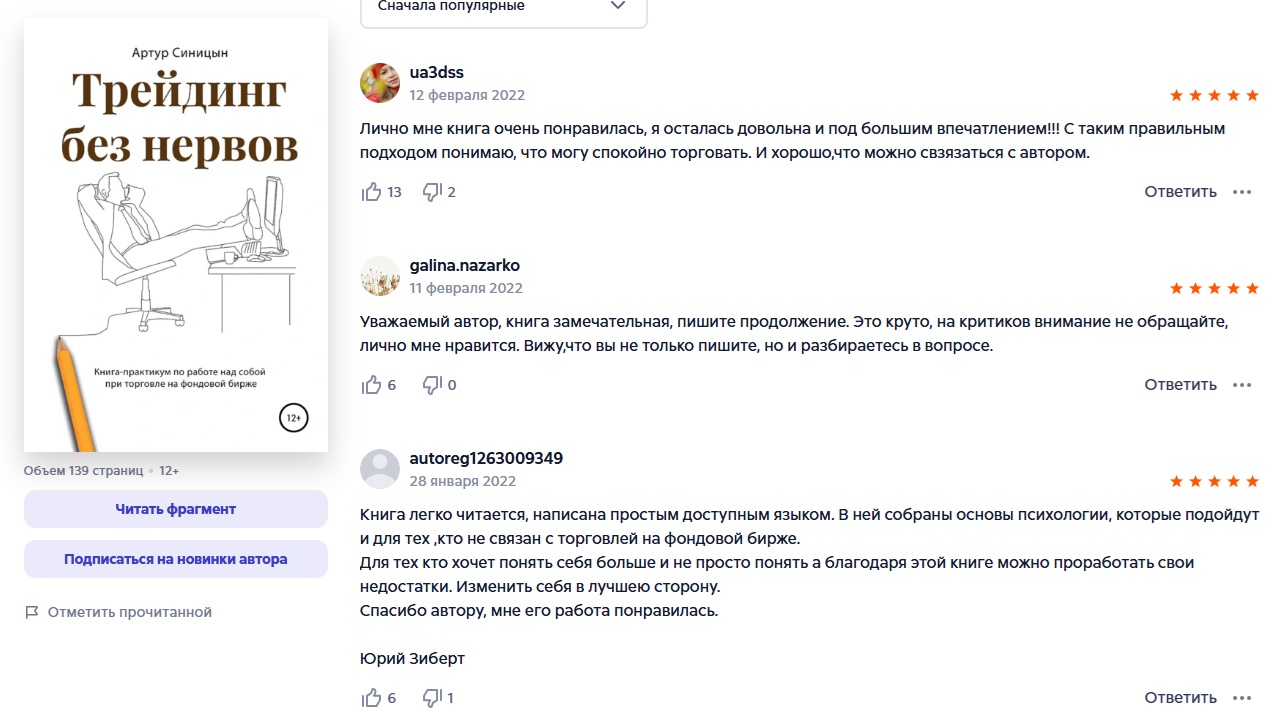Open the 'Трейдинг без нервов' book cover

point(176,235)
